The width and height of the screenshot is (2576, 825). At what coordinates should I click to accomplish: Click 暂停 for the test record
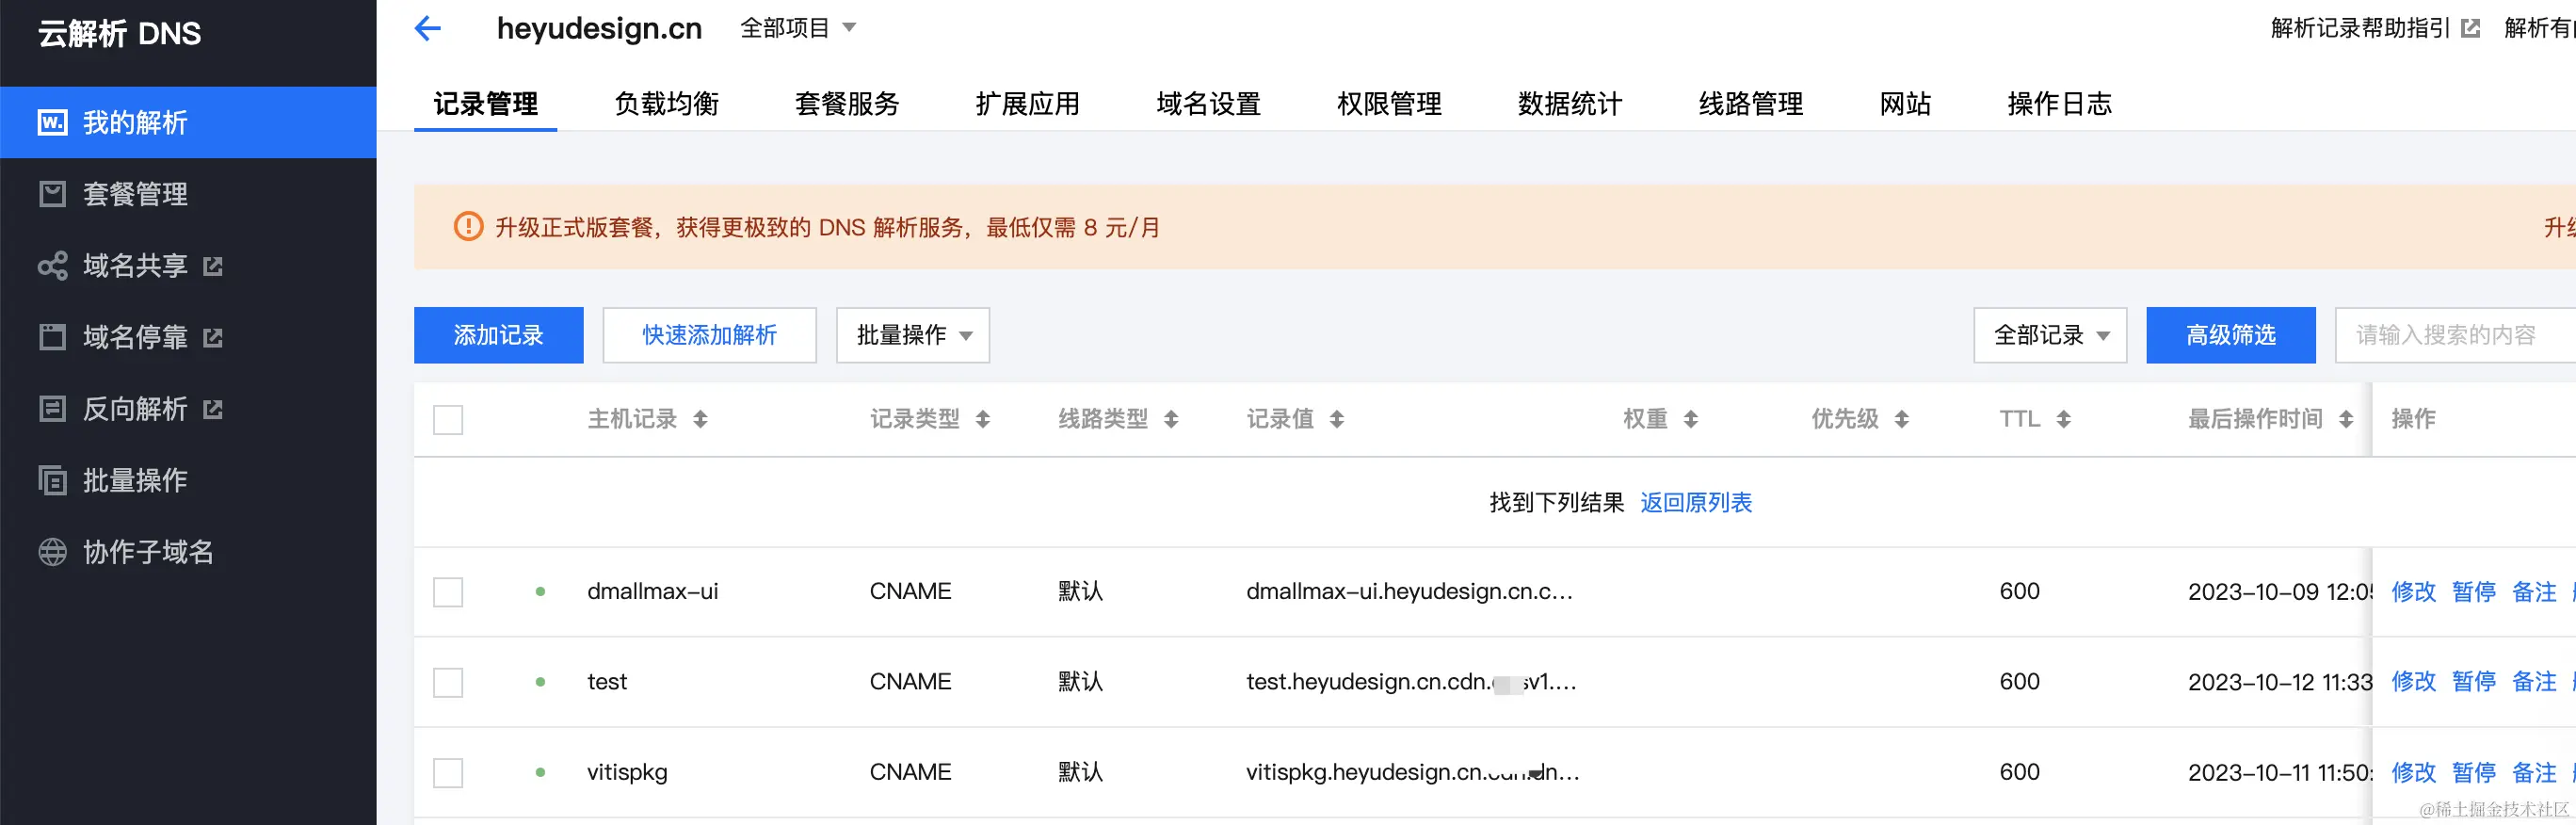pos(2474,682)
